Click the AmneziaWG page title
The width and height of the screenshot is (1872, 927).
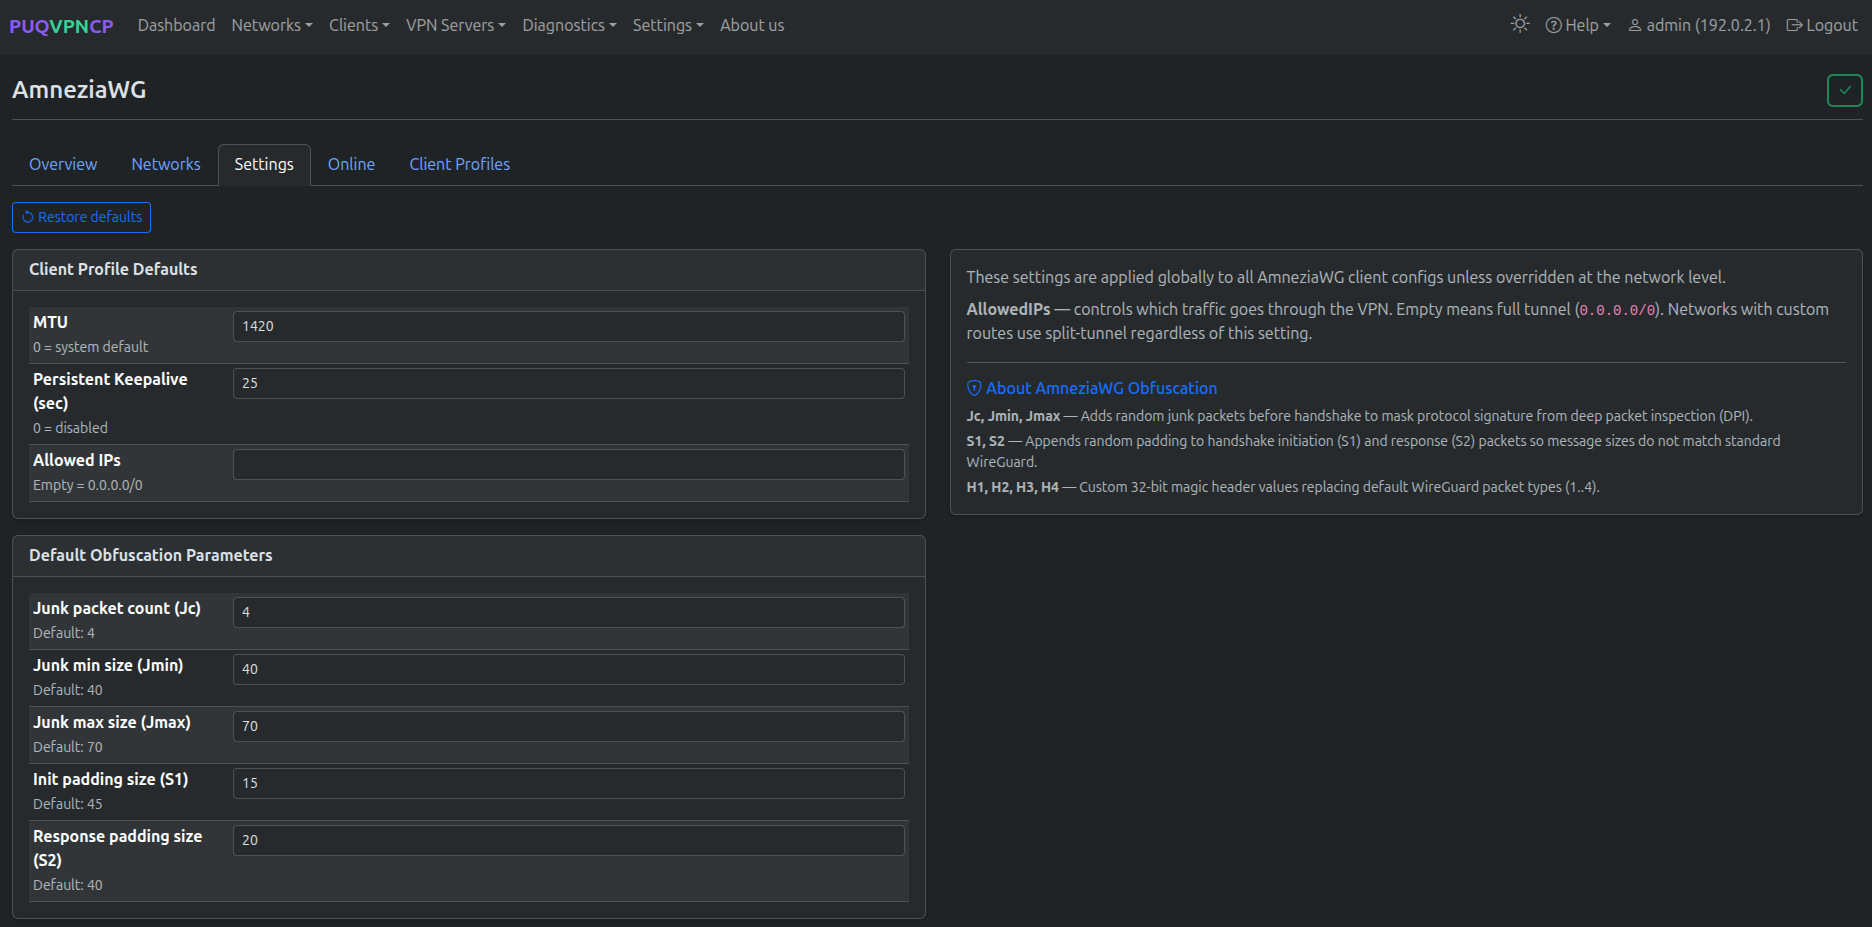pos(79,90)
